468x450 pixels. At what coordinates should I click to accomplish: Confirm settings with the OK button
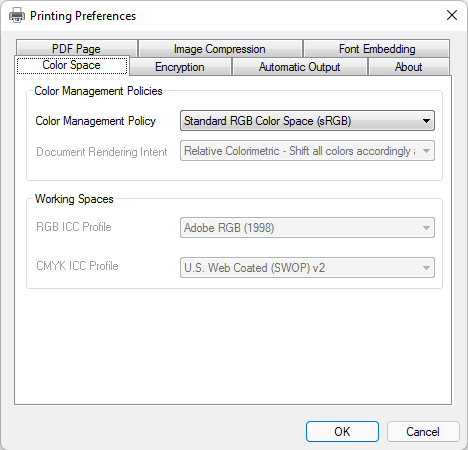342,432
